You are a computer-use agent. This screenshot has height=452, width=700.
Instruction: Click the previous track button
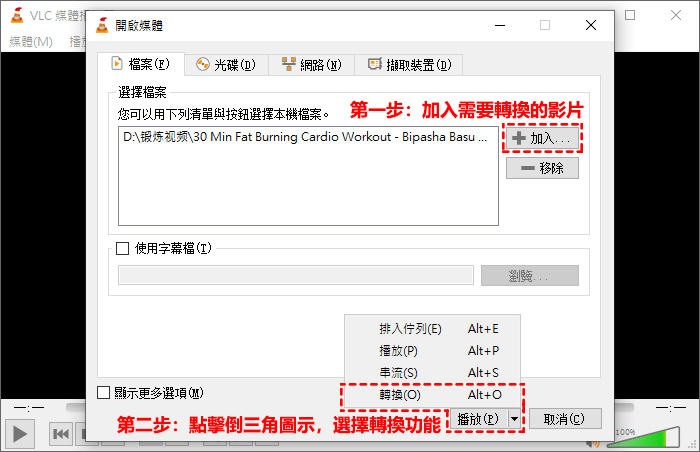[61, 434]
